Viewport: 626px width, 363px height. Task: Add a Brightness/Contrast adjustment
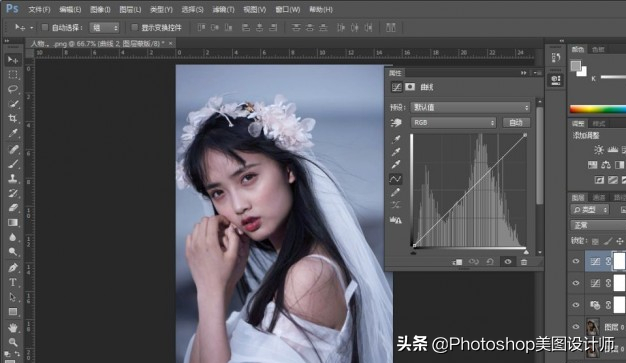[x=598, y=150]
